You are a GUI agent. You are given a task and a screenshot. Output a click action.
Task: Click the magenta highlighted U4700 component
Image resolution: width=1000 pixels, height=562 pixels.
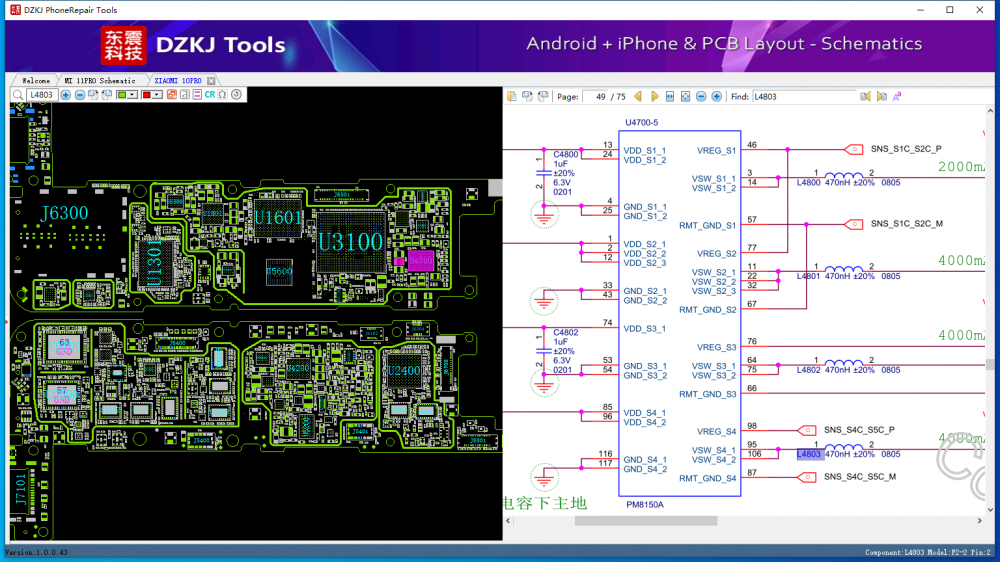coord(421,260)
